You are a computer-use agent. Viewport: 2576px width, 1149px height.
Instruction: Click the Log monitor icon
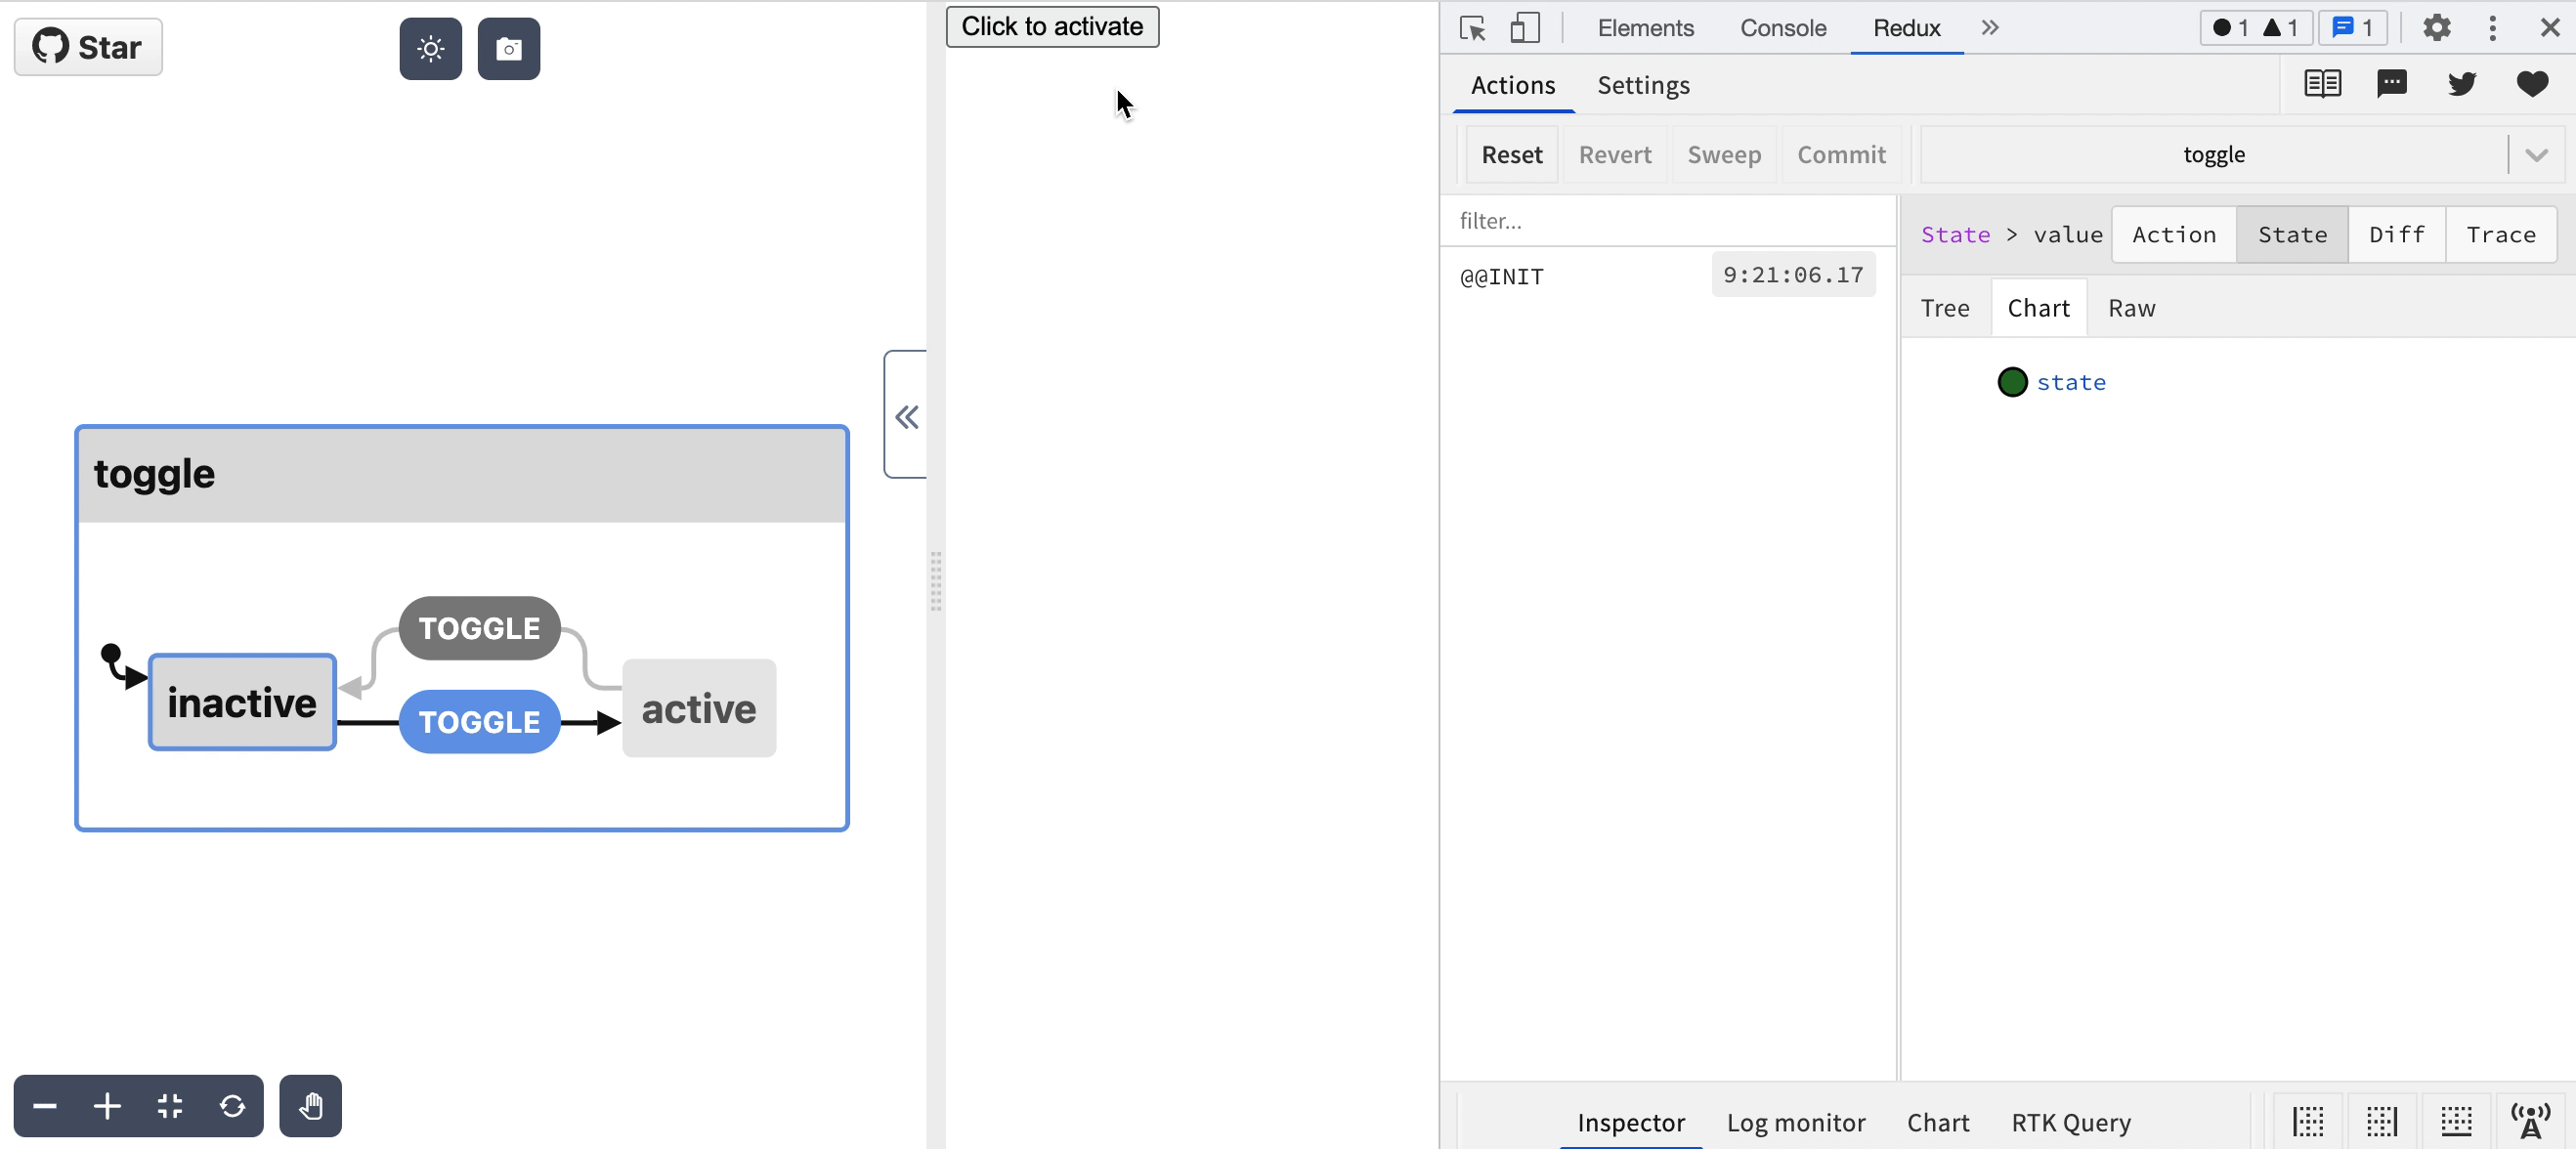pos(1795,1121)
